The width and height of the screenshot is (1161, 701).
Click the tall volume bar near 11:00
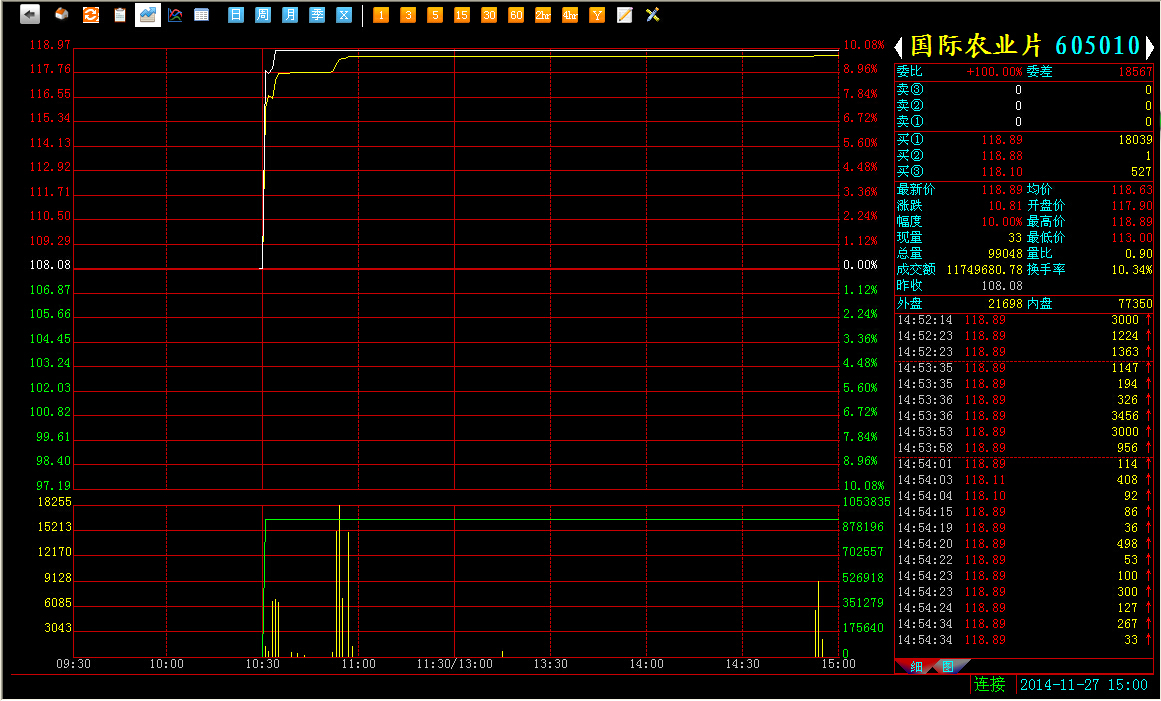click(340, 581)
